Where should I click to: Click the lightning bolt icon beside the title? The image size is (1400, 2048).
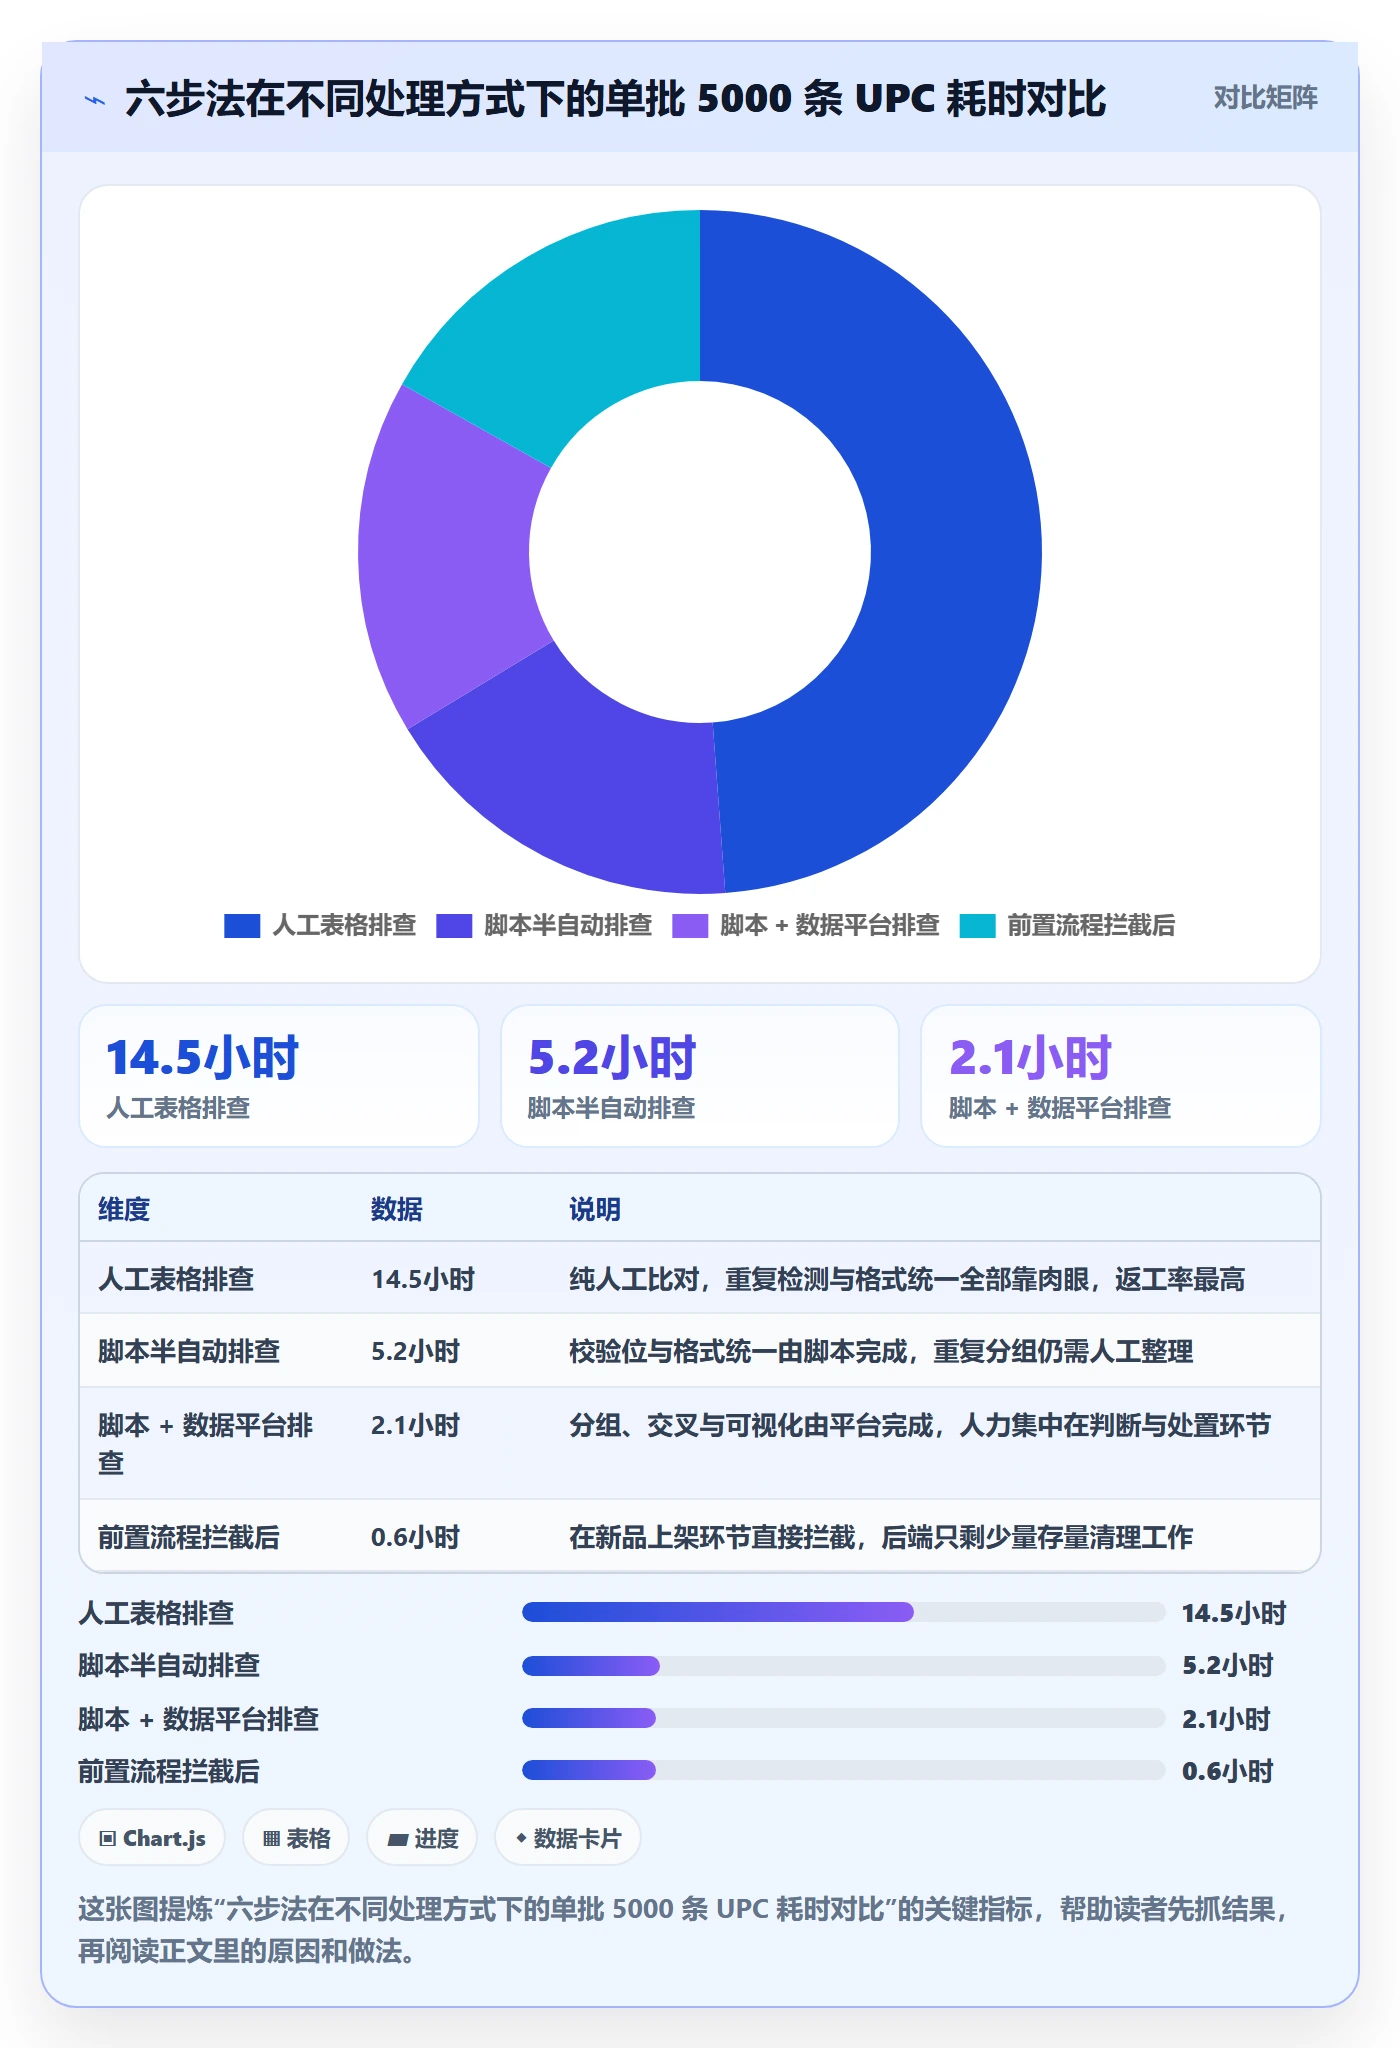point(95,100)
